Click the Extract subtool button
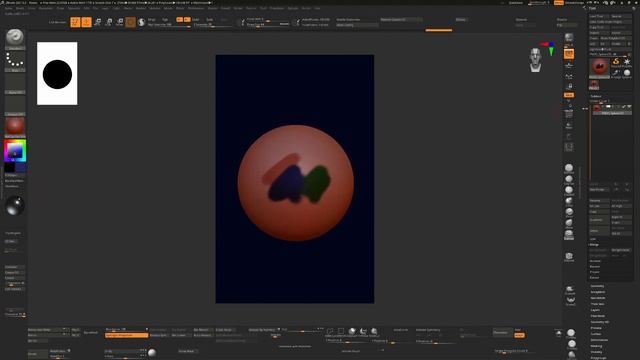Screen dimensions: 640x360 pos(594,278)
